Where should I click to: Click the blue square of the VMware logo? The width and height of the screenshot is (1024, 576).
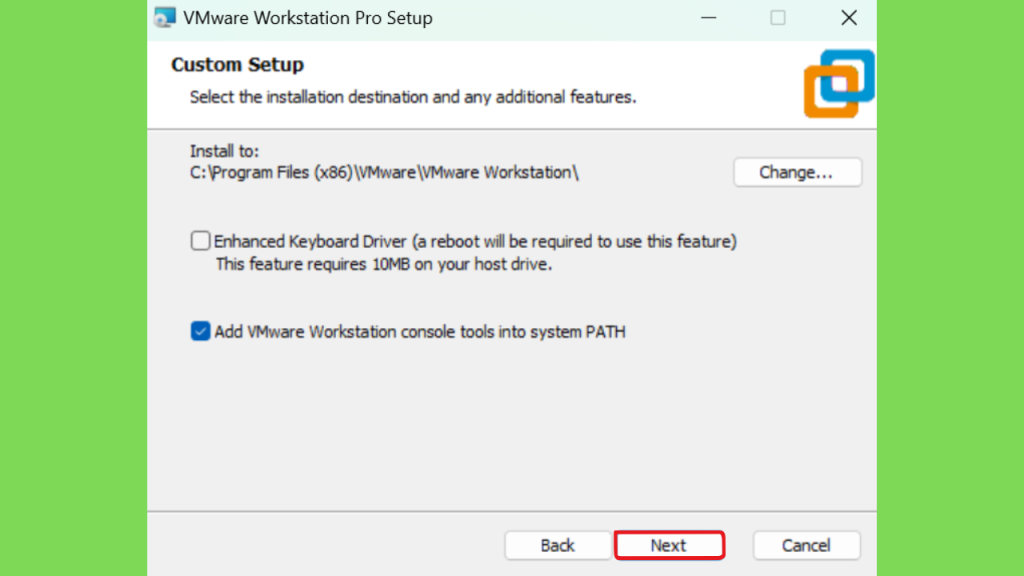pyautogui.click(x=848, y=76)
